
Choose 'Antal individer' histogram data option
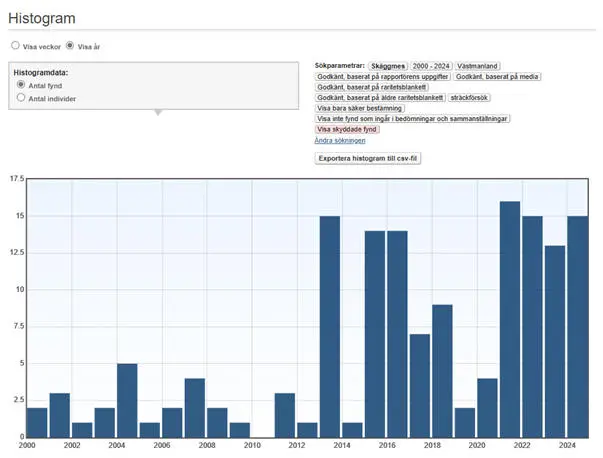21,98
